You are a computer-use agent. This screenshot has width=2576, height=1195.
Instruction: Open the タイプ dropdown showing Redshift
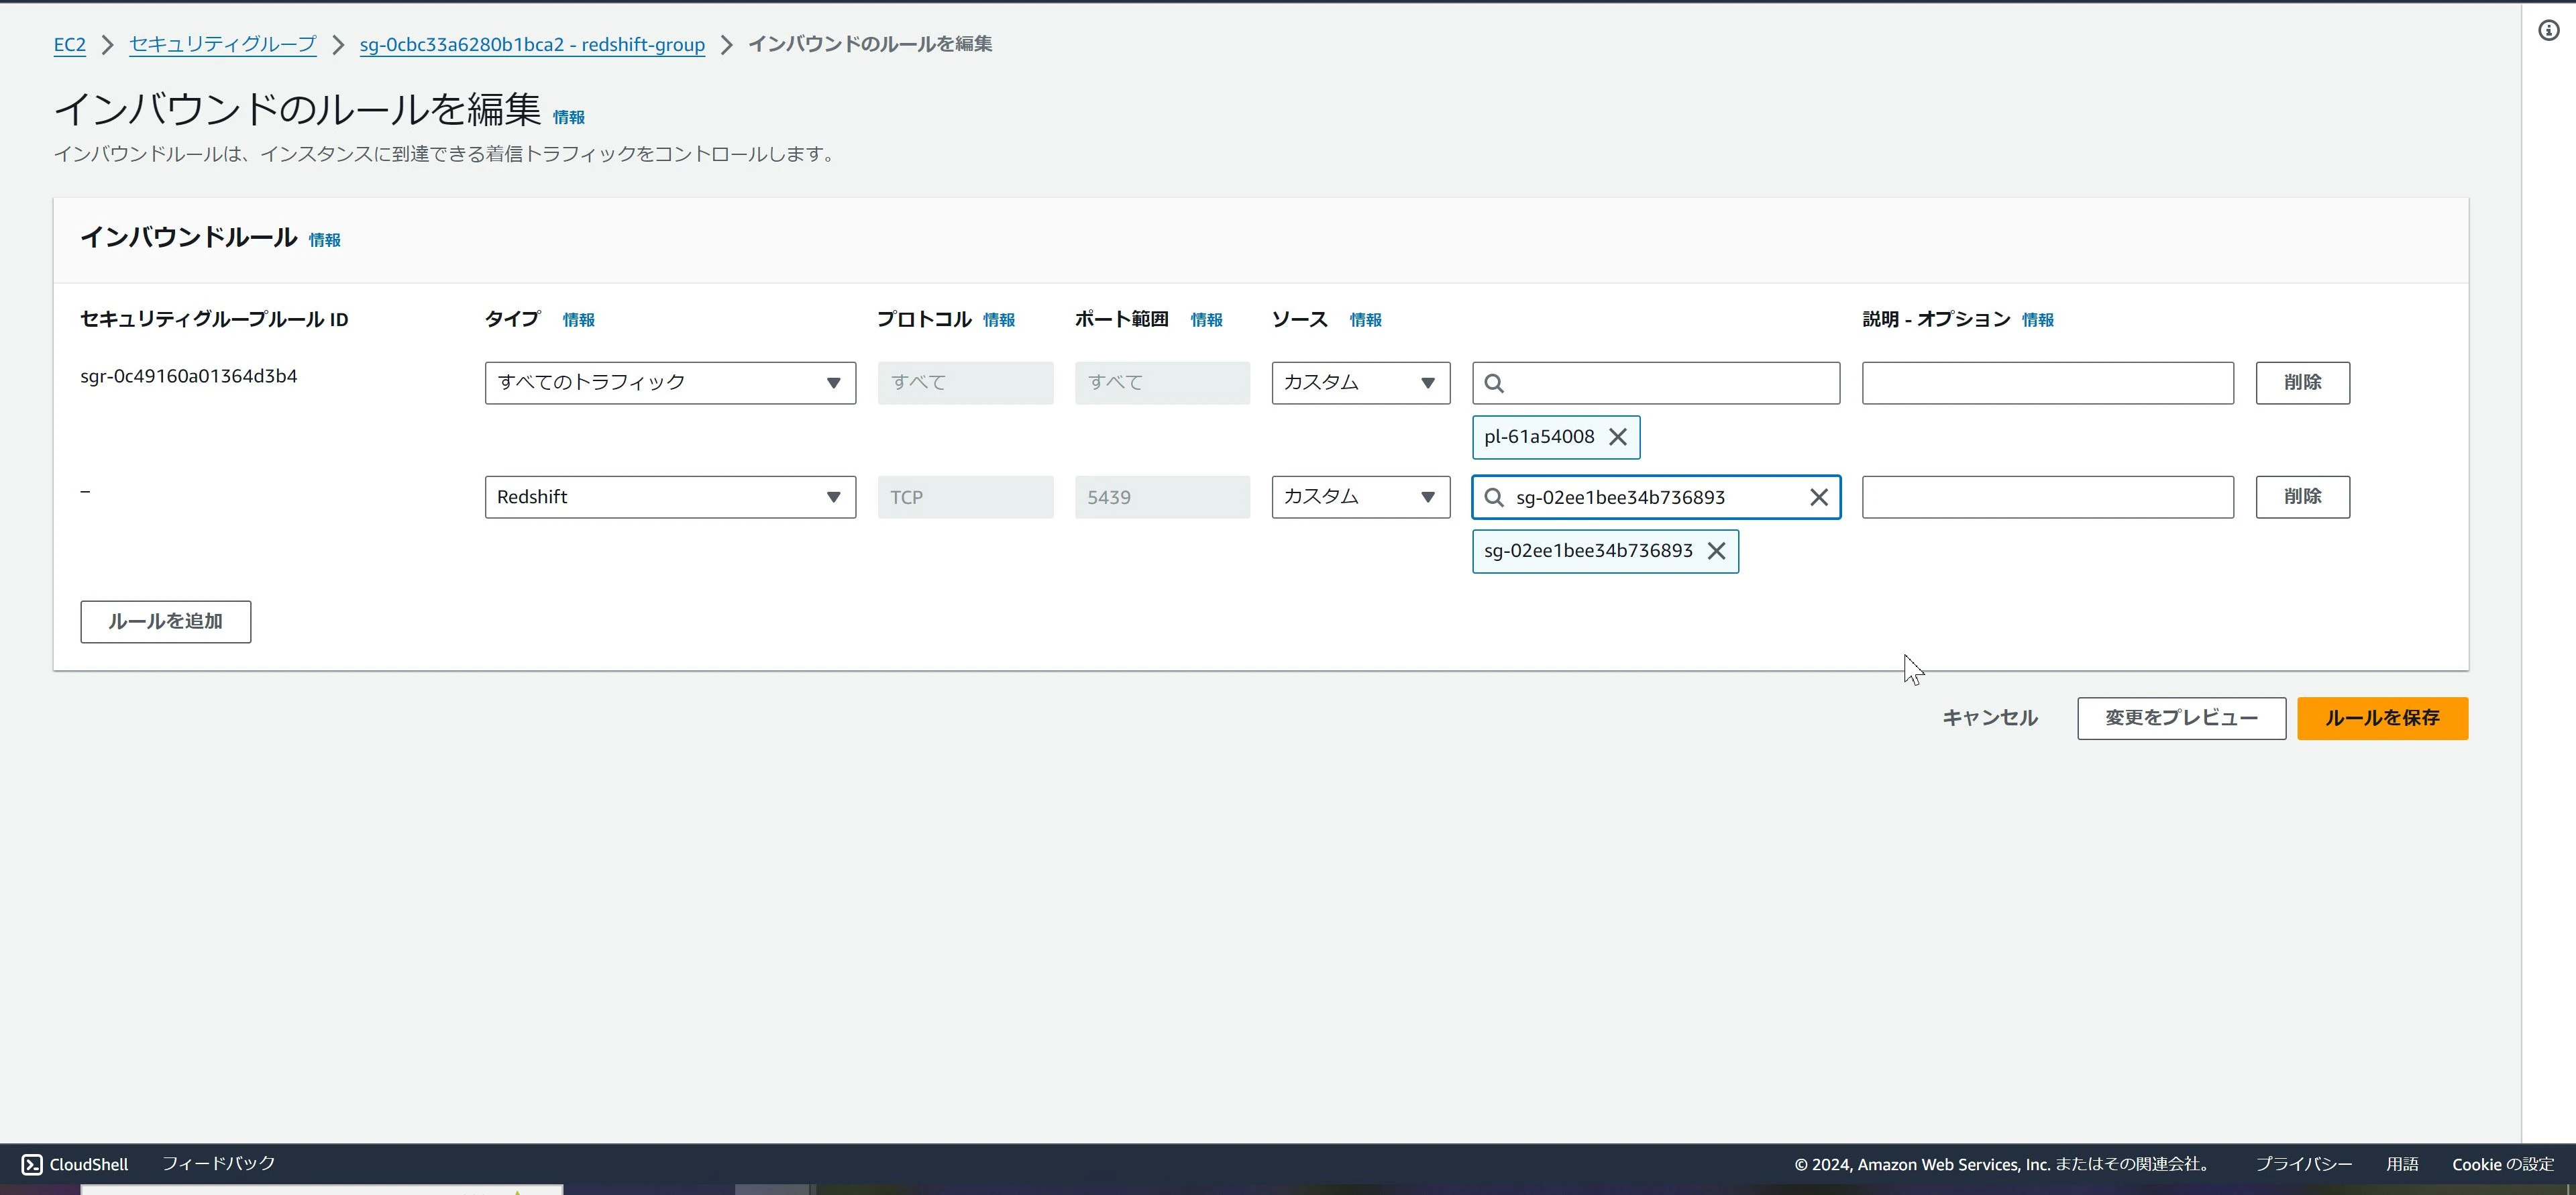click(x=670, y=497)
